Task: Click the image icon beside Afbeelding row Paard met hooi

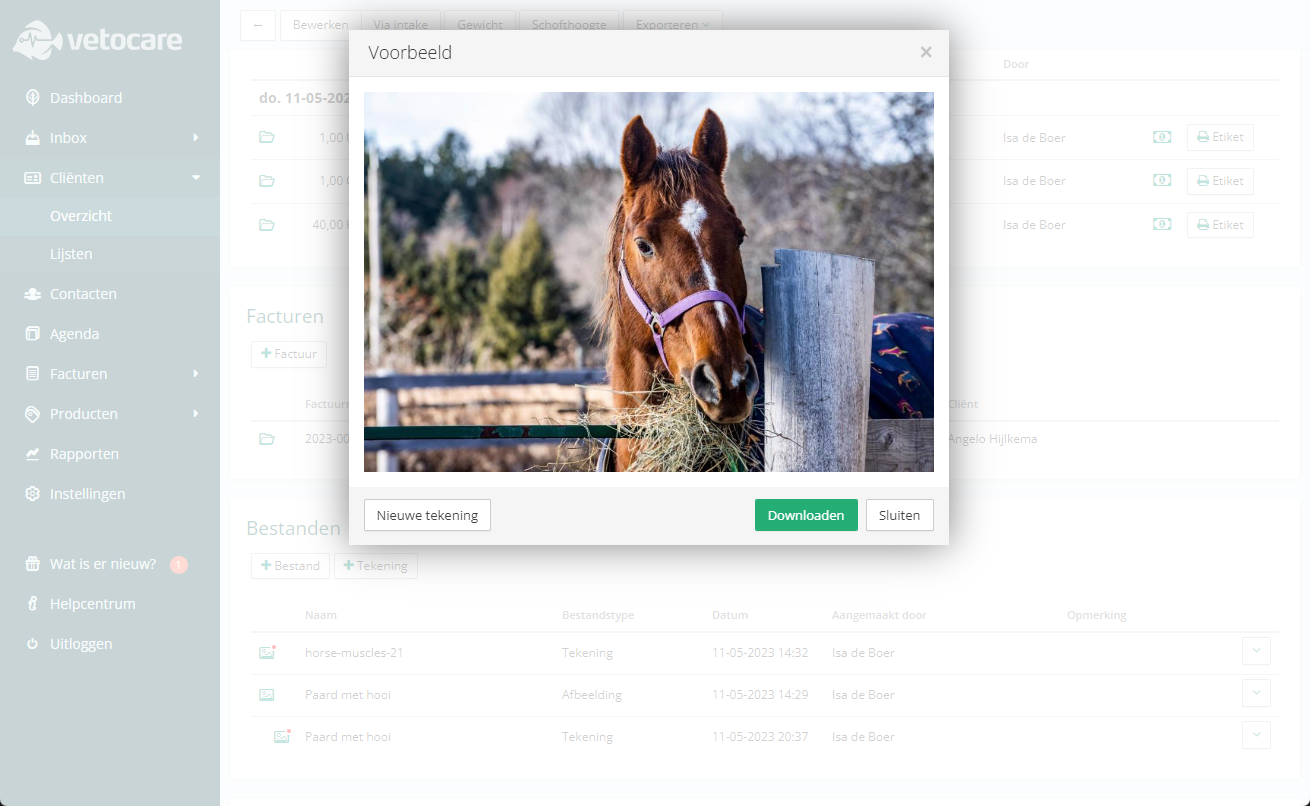Action: [267, 694]
